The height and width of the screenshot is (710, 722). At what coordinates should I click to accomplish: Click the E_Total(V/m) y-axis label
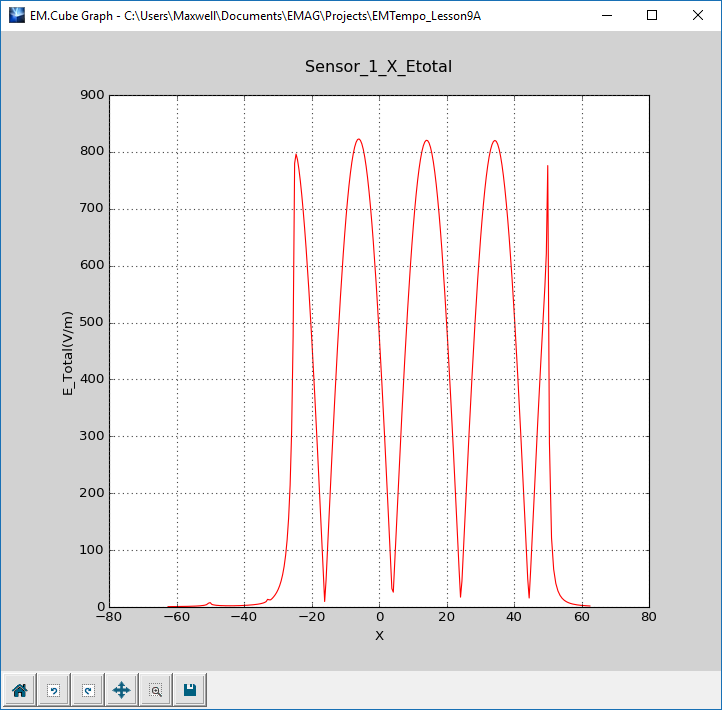click(x=69, y=351)
